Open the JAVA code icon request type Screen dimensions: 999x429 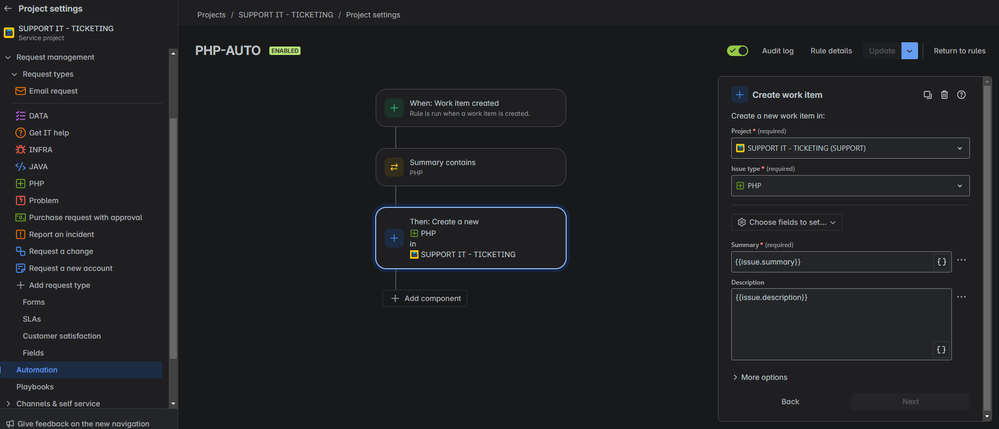[x=20, y=166]
